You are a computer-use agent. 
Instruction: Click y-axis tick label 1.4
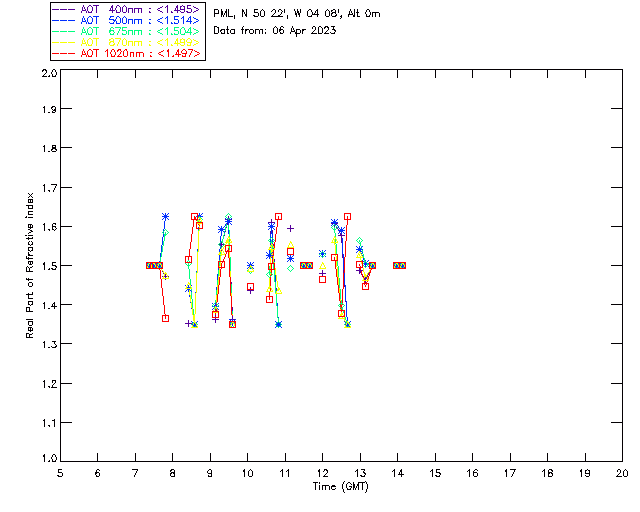49,305
